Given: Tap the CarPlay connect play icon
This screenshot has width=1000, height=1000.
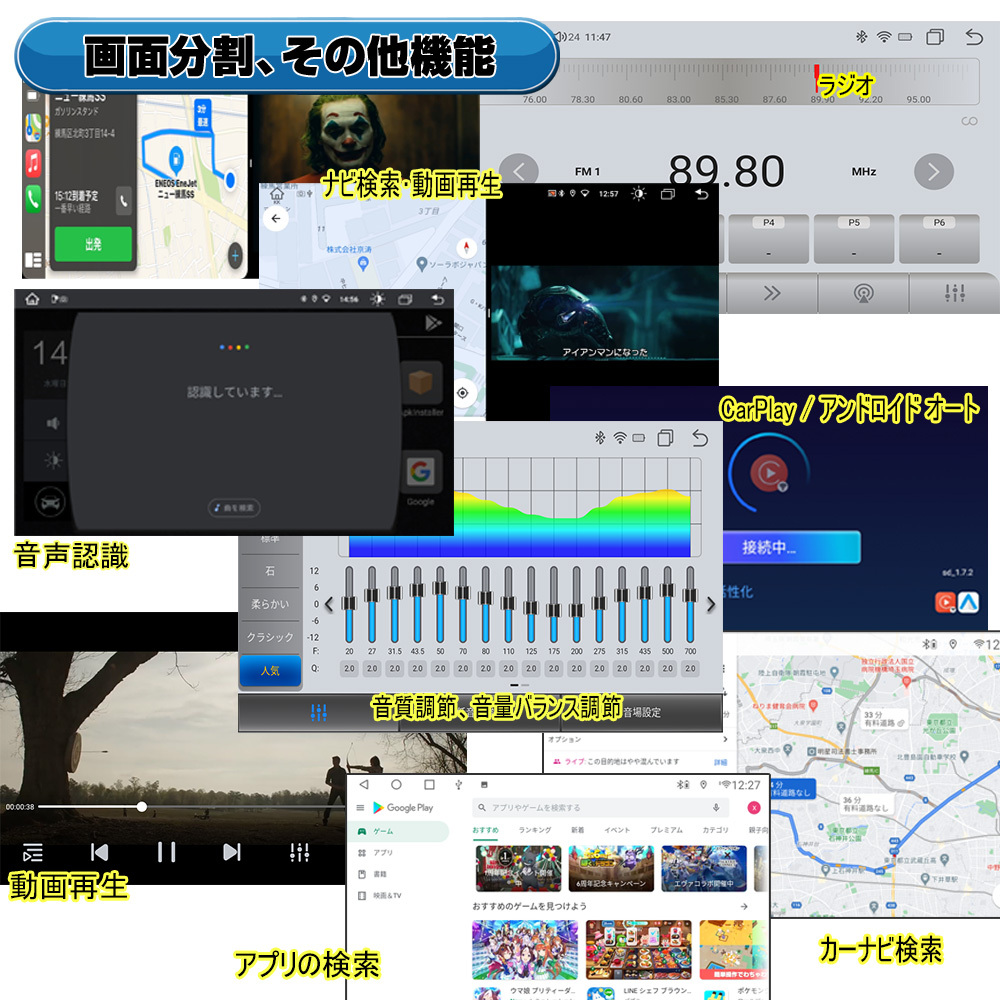Looking at the screenshot, I should pyautogui.click(x=769, y=473).
